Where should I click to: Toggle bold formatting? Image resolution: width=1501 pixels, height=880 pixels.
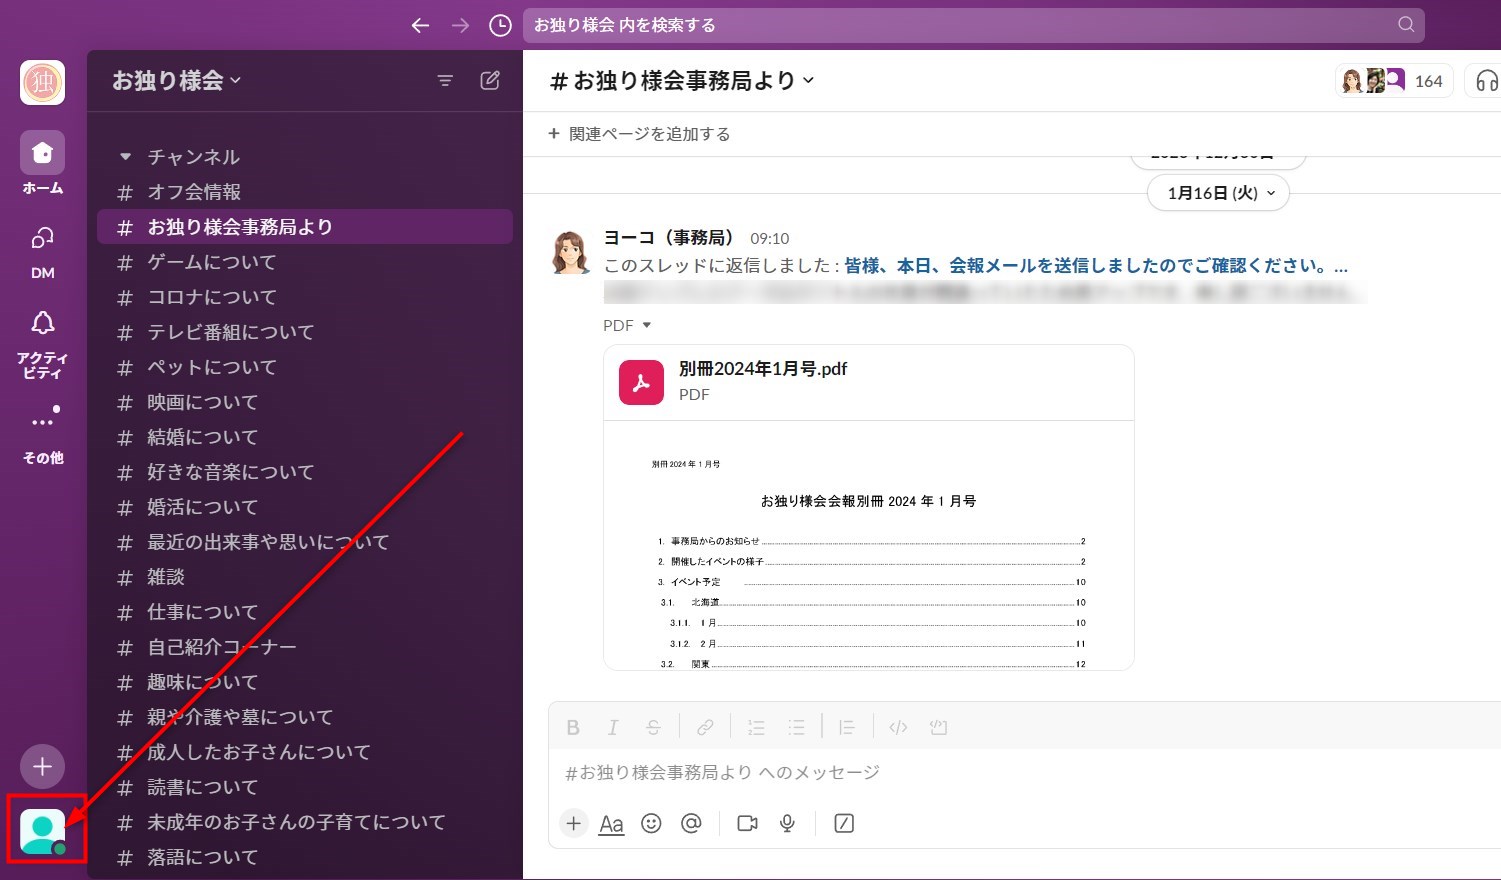click(573, 727)
